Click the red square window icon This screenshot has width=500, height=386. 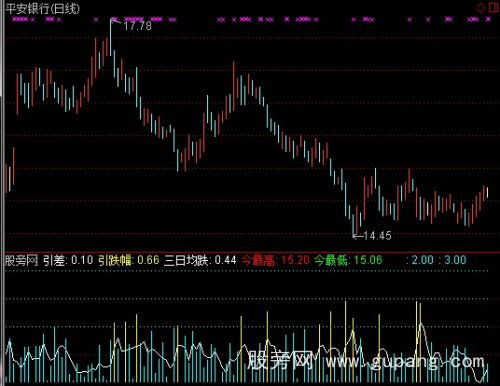(x=493, y=7)
